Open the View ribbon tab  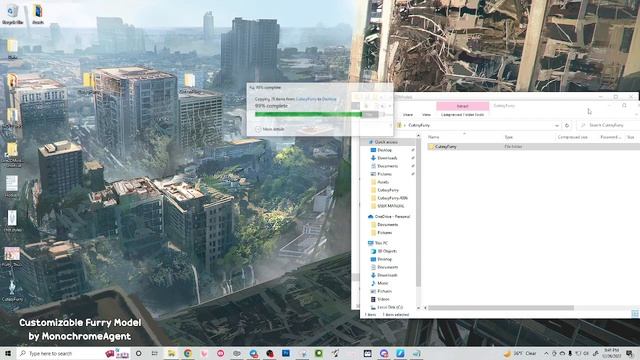pos(426,115)
